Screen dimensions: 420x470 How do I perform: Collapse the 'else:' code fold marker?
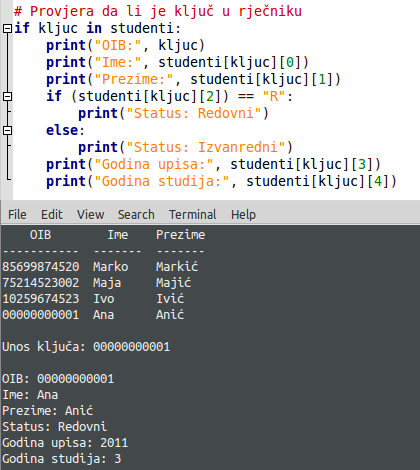click(x=7, y=130)
